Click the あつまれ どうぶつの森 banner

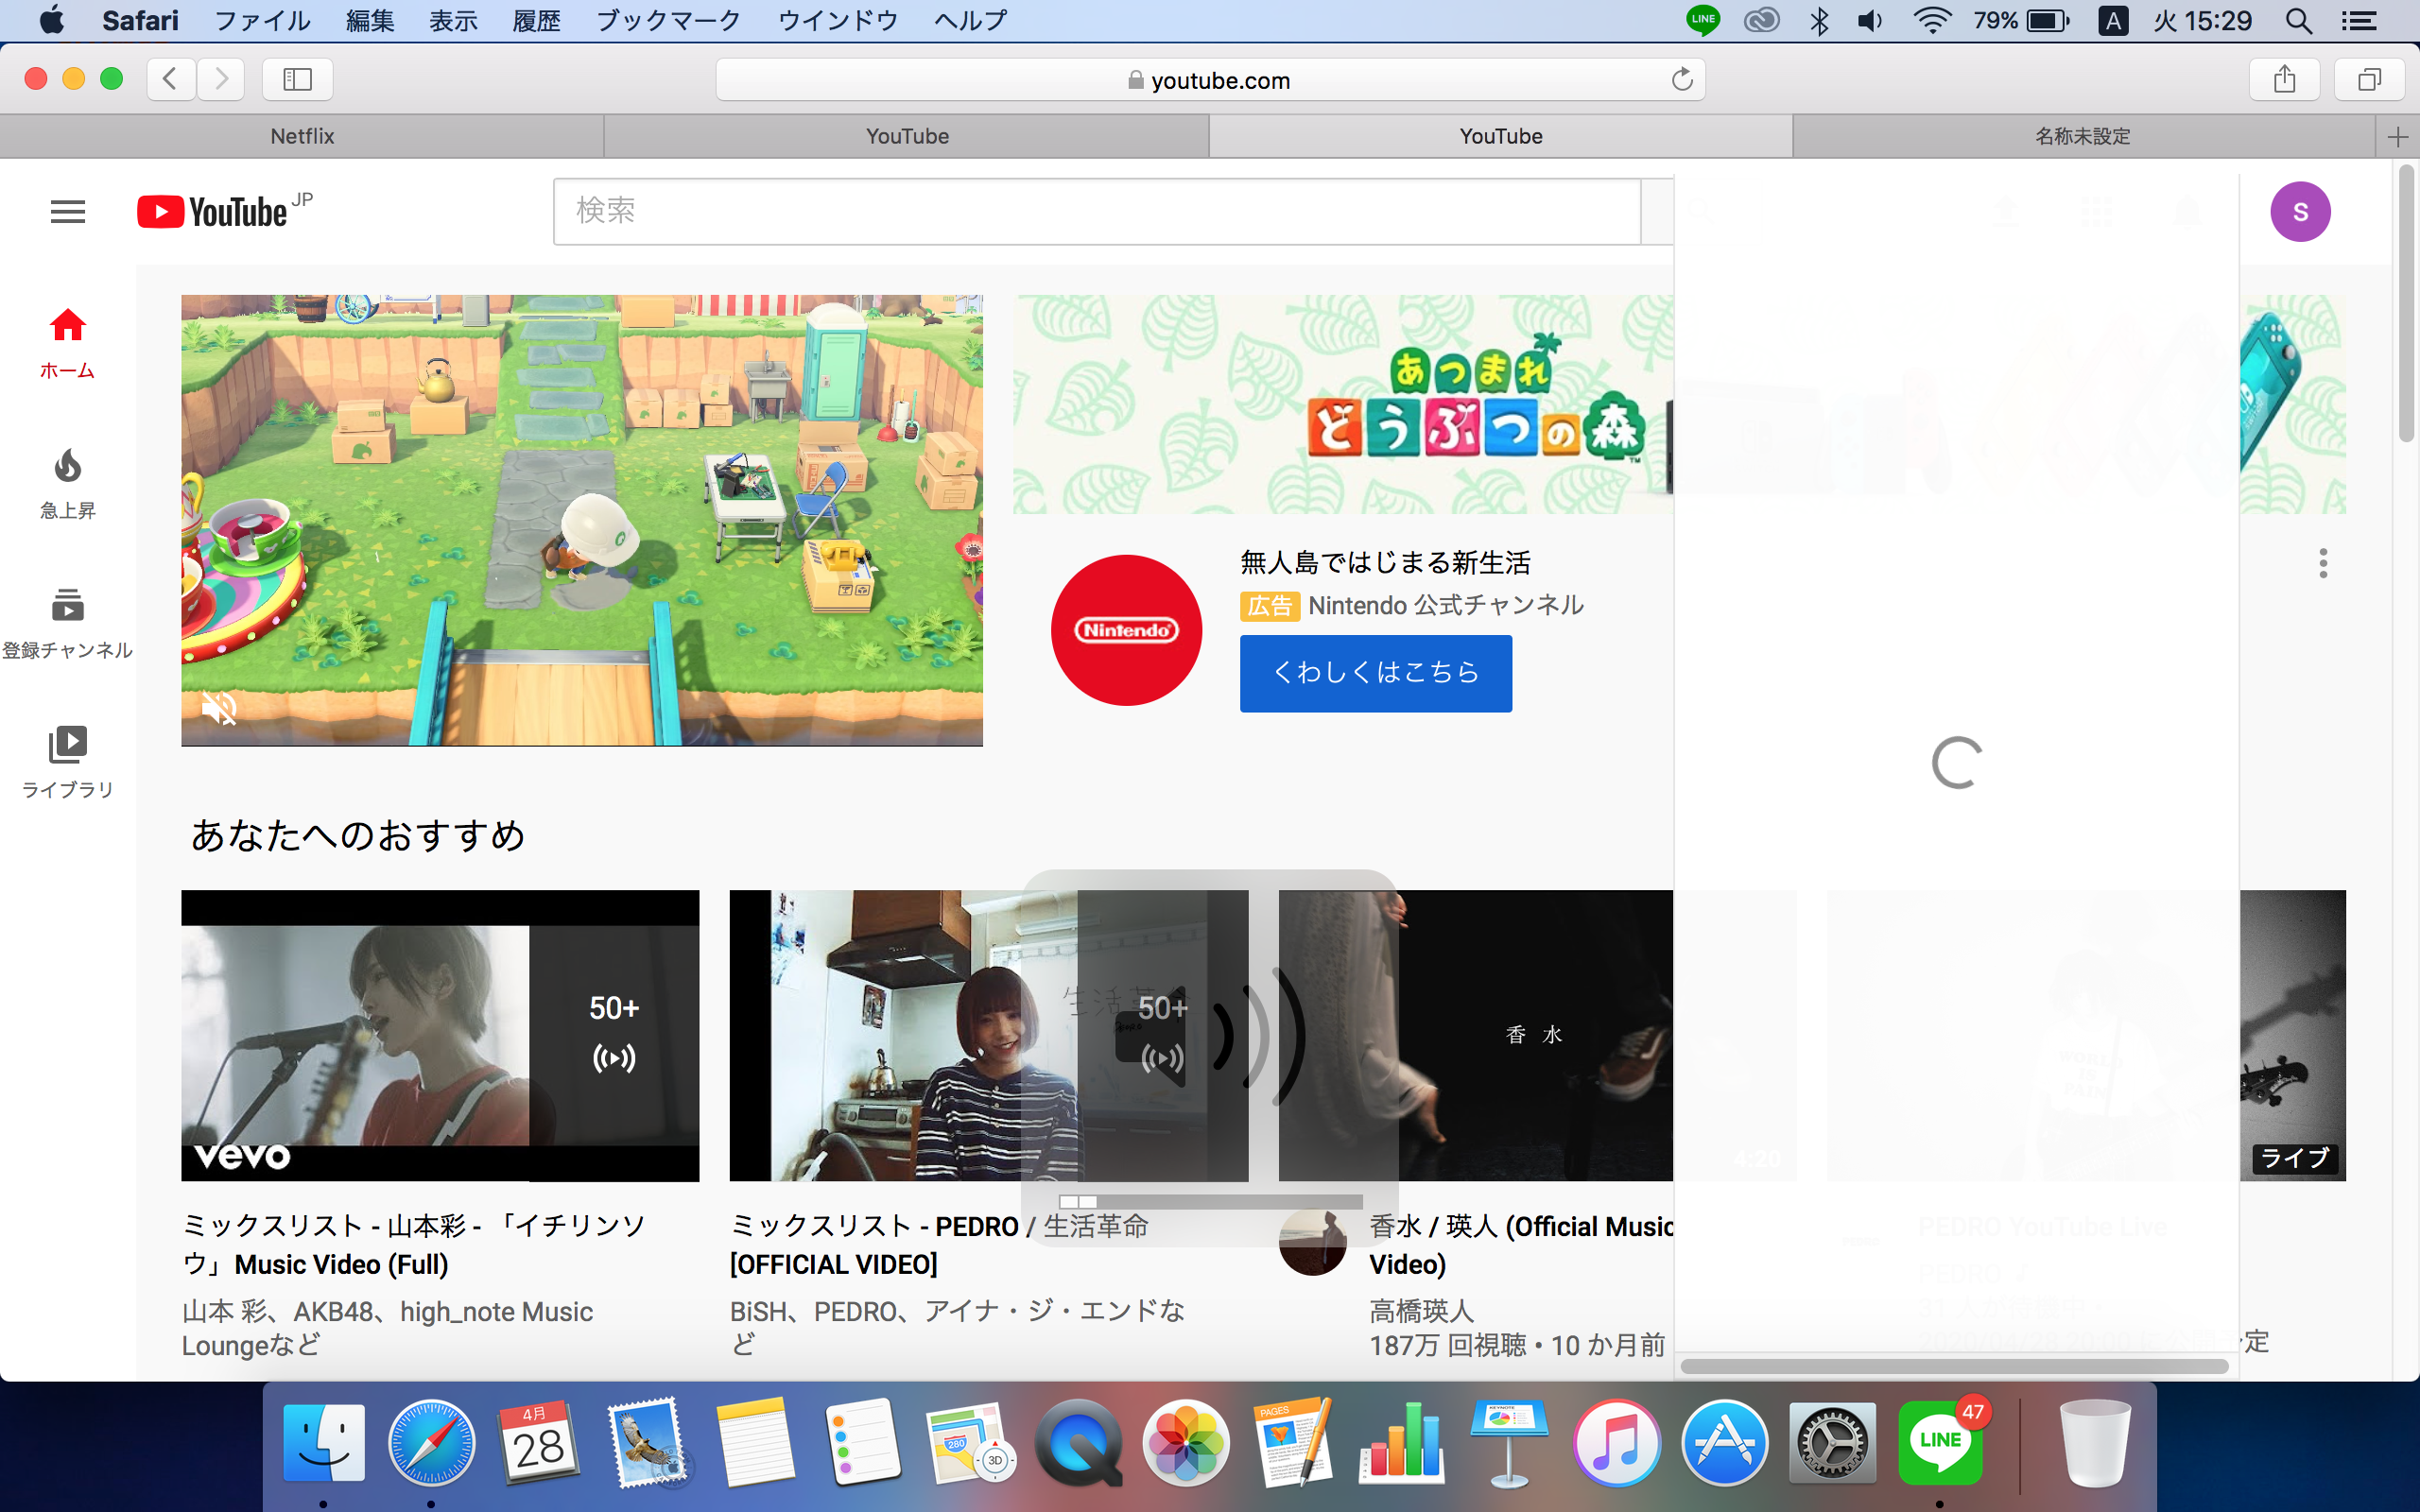1343,404
